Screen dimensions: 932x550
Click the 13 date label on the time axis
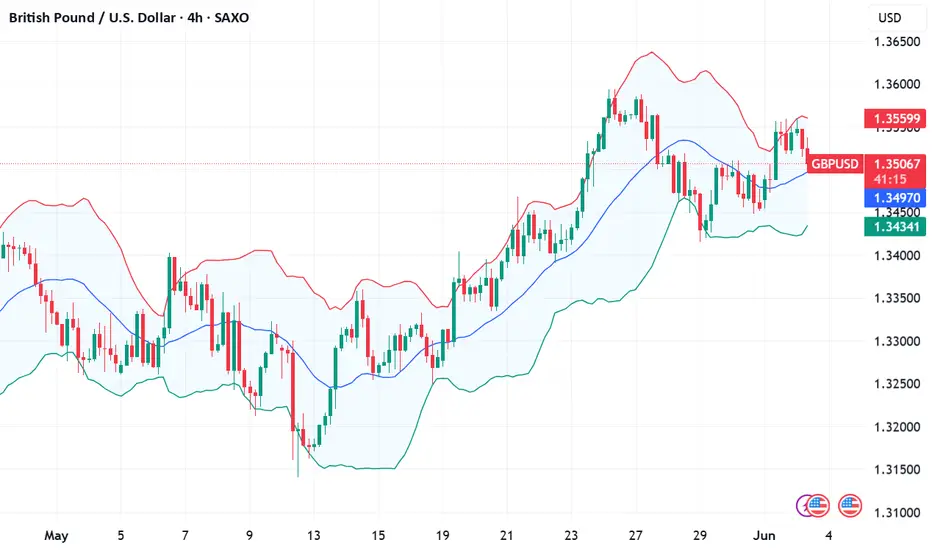pos(313,536)
